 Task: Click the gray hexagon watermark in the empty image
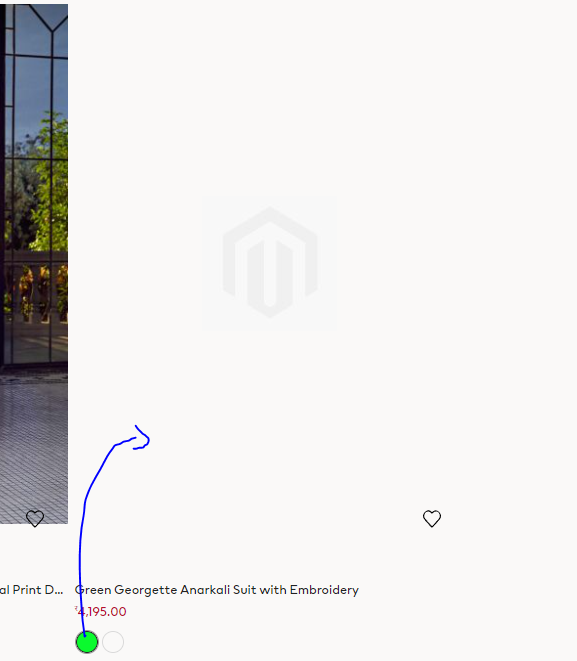point(270,262)
